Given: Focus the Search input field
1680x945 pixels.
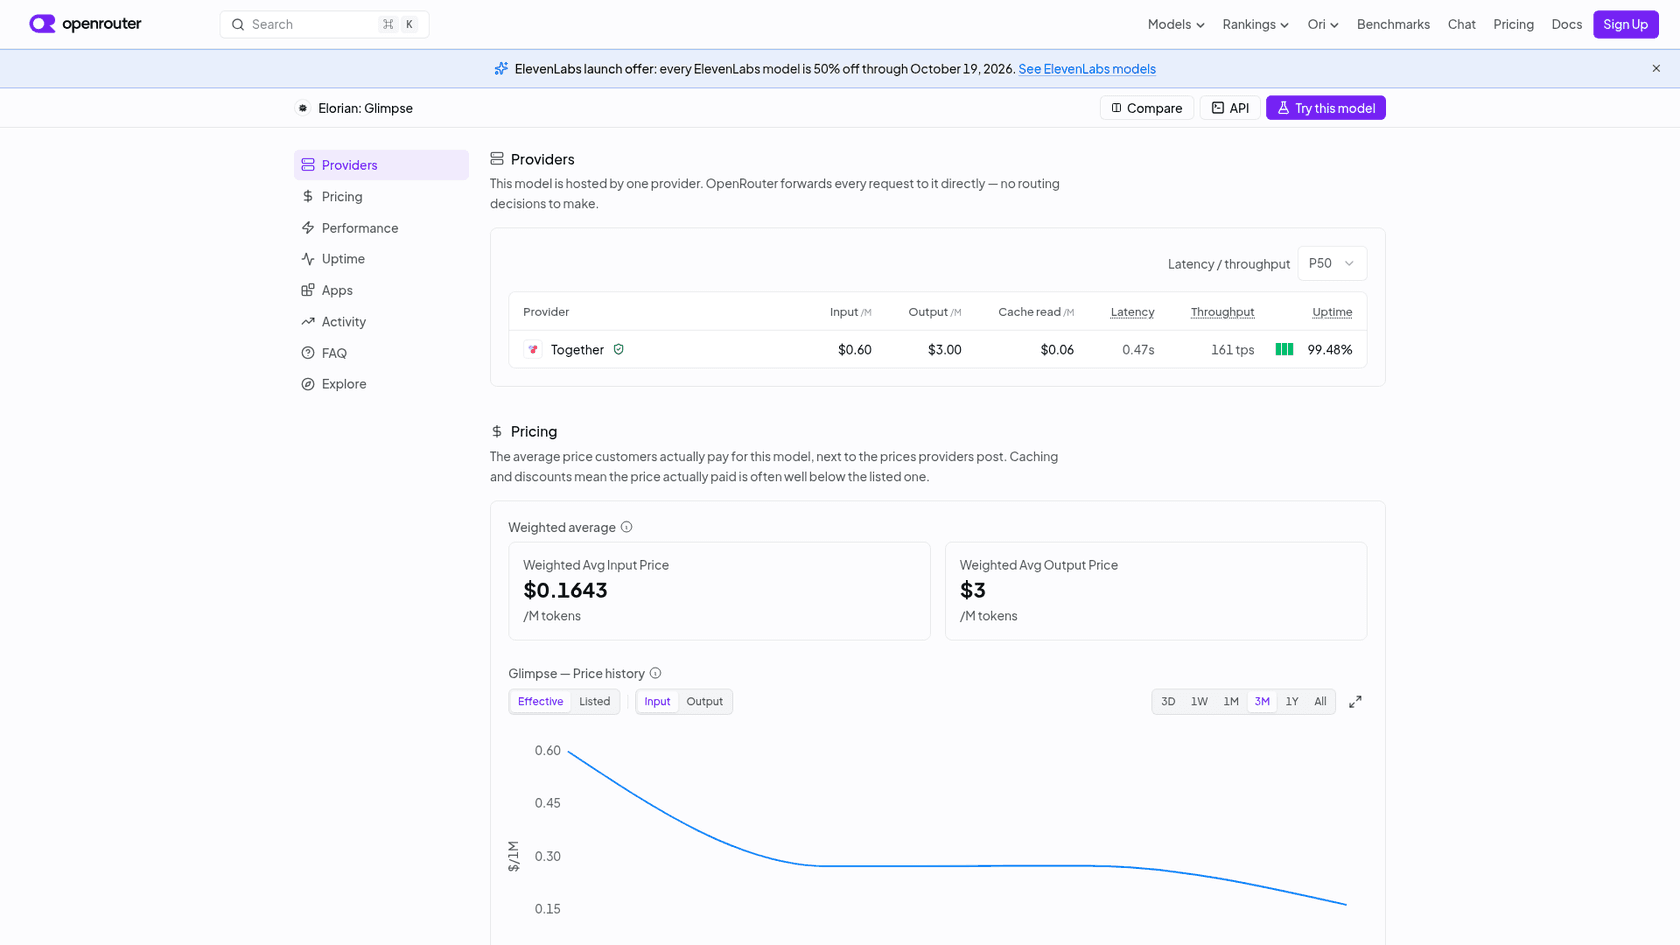Looking at the screenshot, I should tap(324, 24).
